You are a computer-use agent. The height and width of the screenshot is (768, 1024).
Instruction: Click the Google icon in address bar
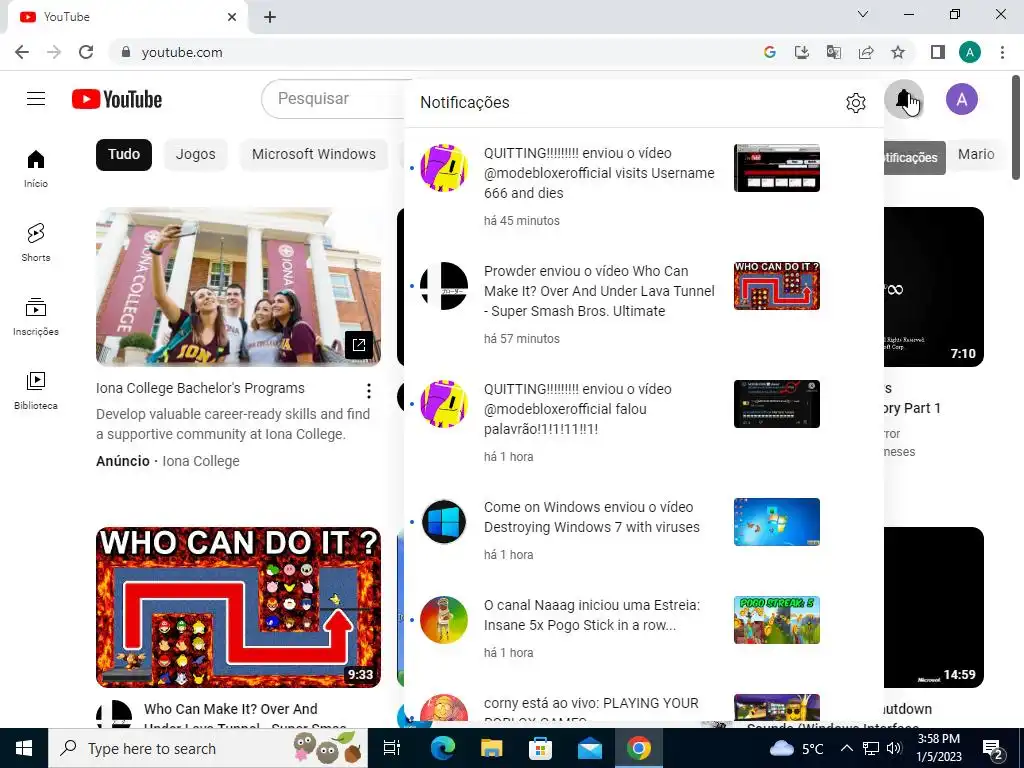[770, 52]
